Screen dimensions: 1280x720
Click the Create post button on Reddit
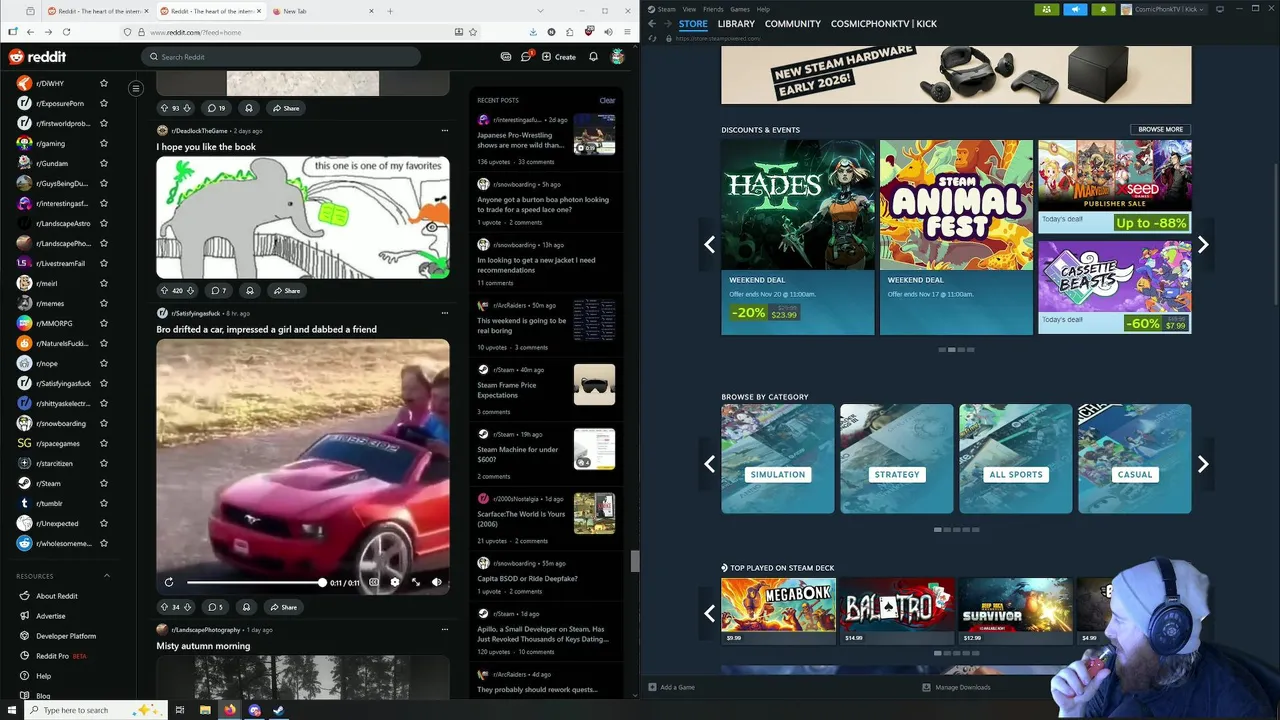coord(559,57)
